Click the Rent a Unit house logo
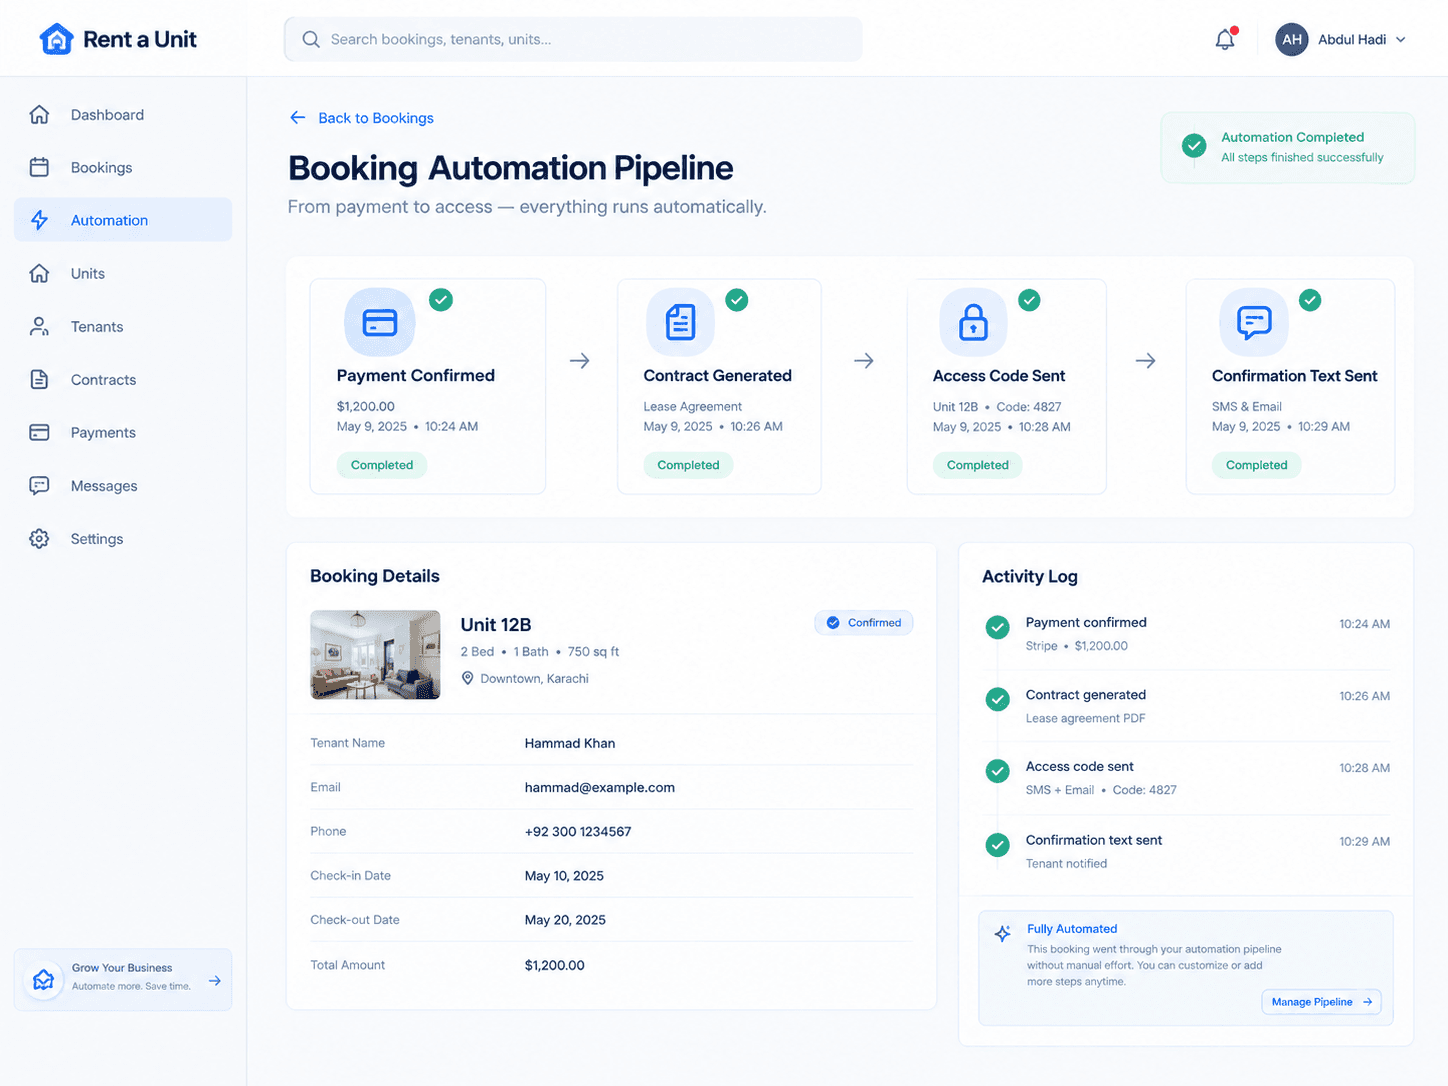The image size is (1448, 1086). [56, 39]
